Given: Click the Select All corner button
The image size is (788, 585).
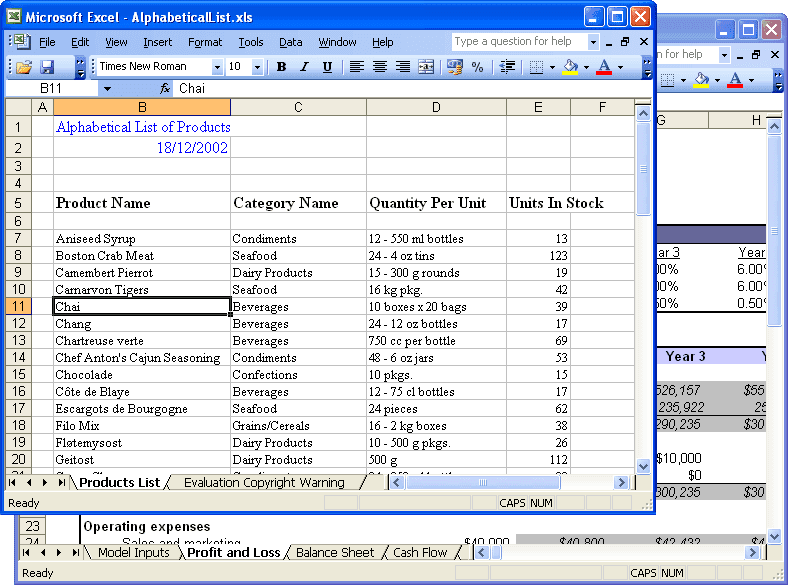Looking at the screenshot, I should [x=19, y=108].
